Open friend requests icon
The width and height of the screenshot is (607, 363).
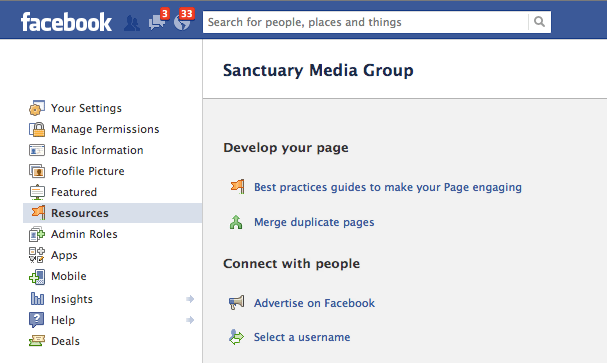[132, 23]
